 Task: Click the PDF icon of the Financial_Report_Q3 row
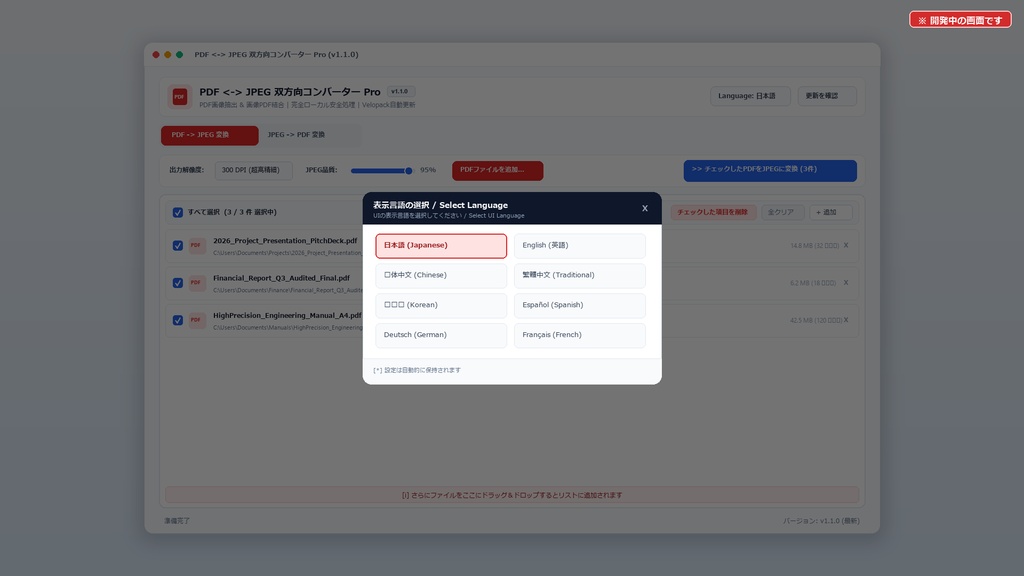tap(197, 283)
